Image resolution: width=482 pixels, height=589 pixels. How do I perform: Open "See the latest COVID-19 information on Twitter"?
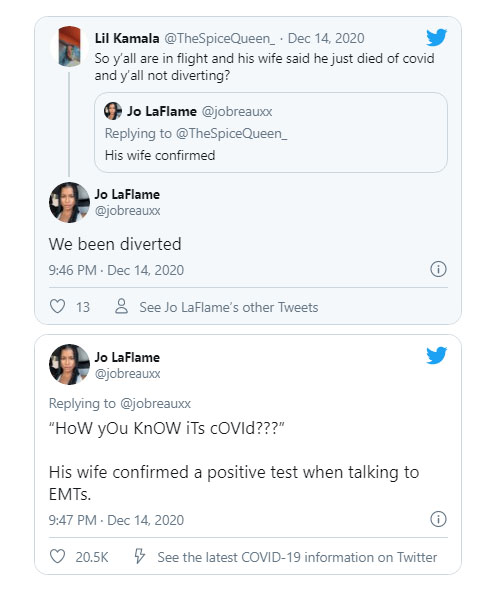click(x=297, y=557)
